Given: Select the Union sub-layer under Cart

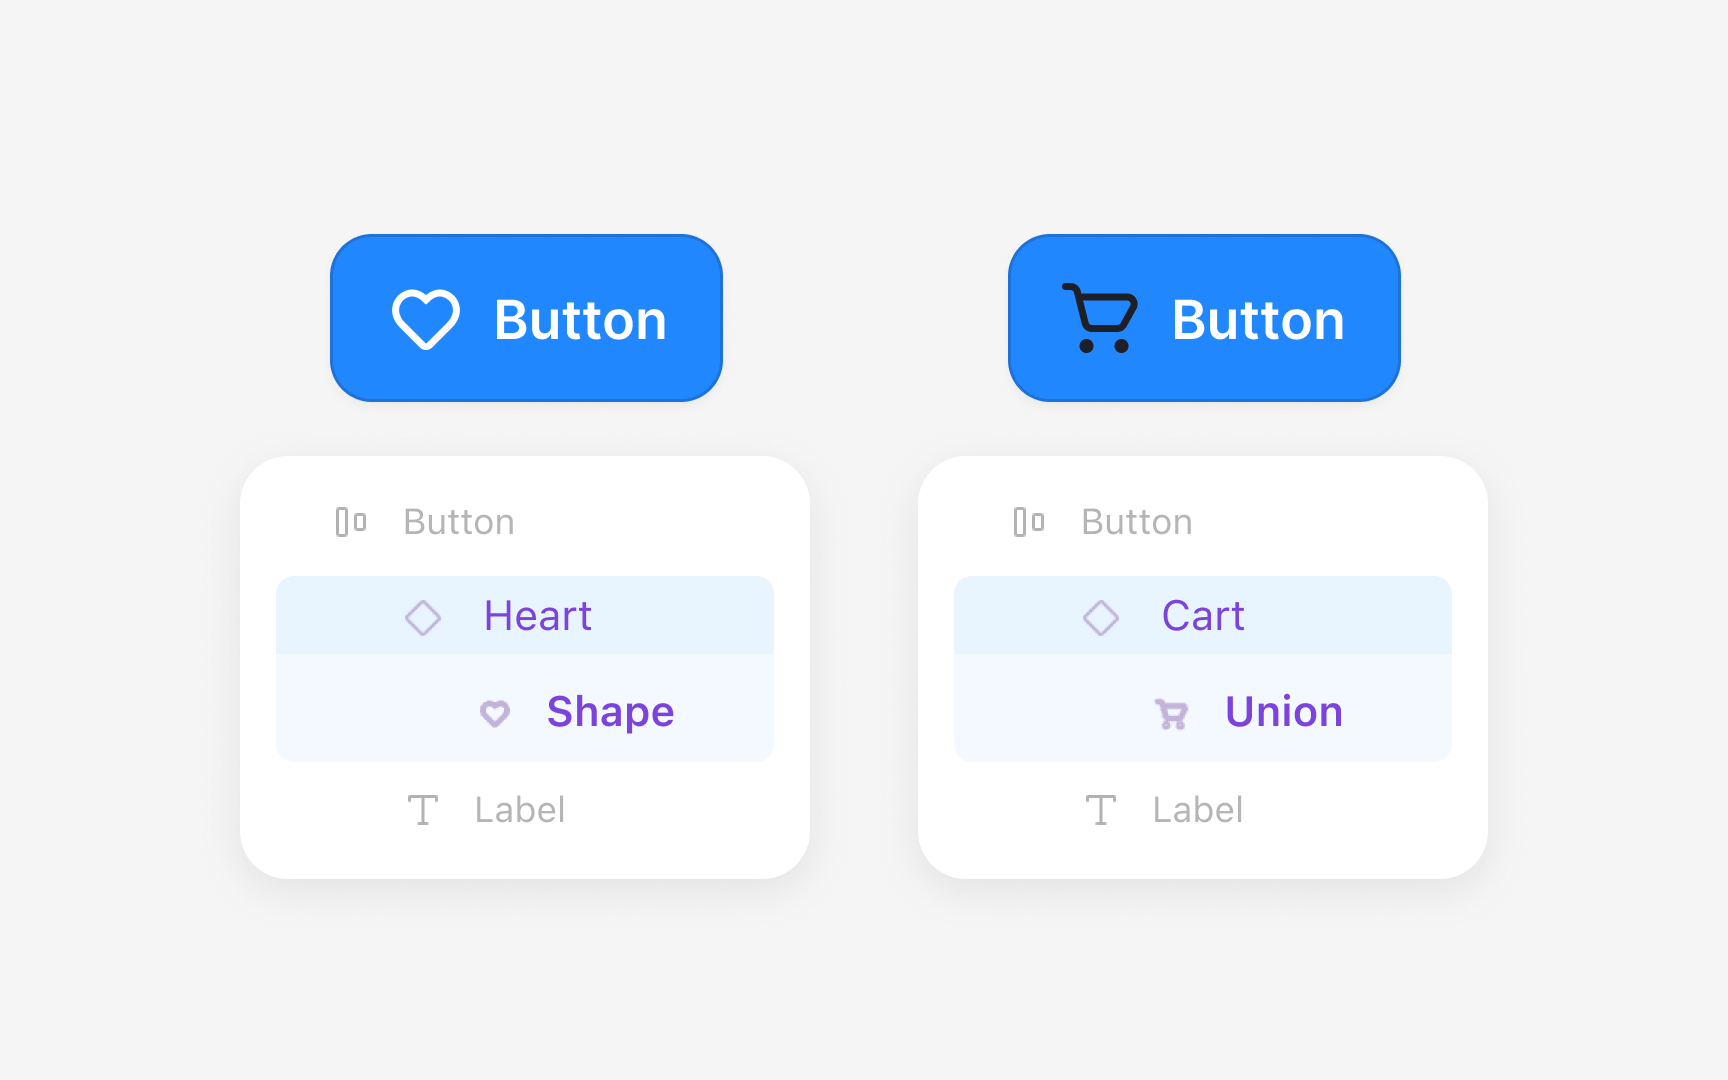Looking at the screenshot, I should 1283,712.
